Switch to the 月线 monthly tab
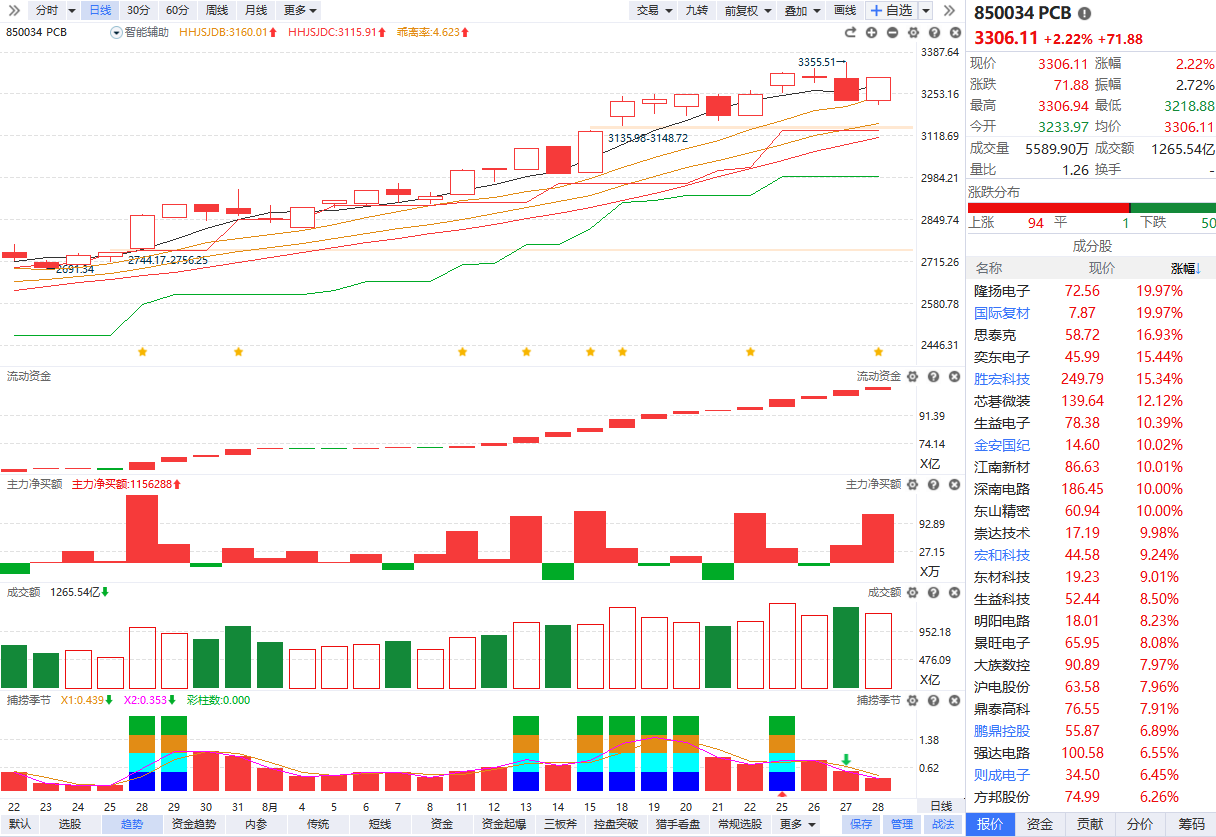Image resolution: width=1216 pixels, height=837 pixels. pyautogui.click(x=256, y=10)
